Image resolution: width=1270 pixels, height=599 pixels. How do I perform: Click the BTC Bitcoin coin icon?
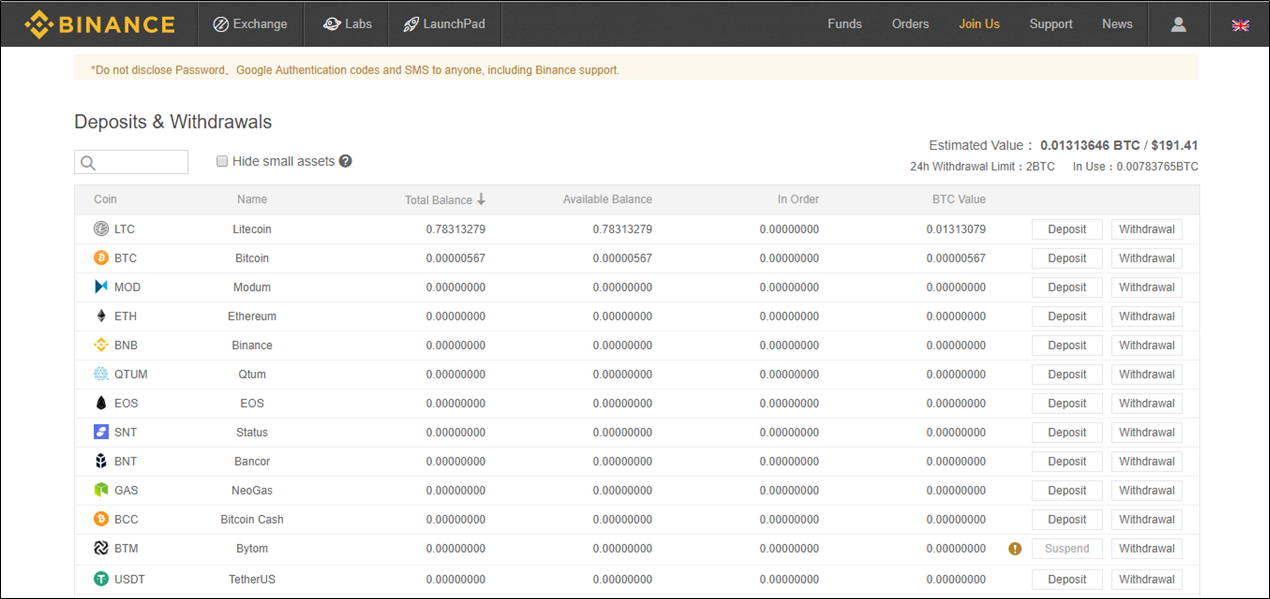pos(101,258)
